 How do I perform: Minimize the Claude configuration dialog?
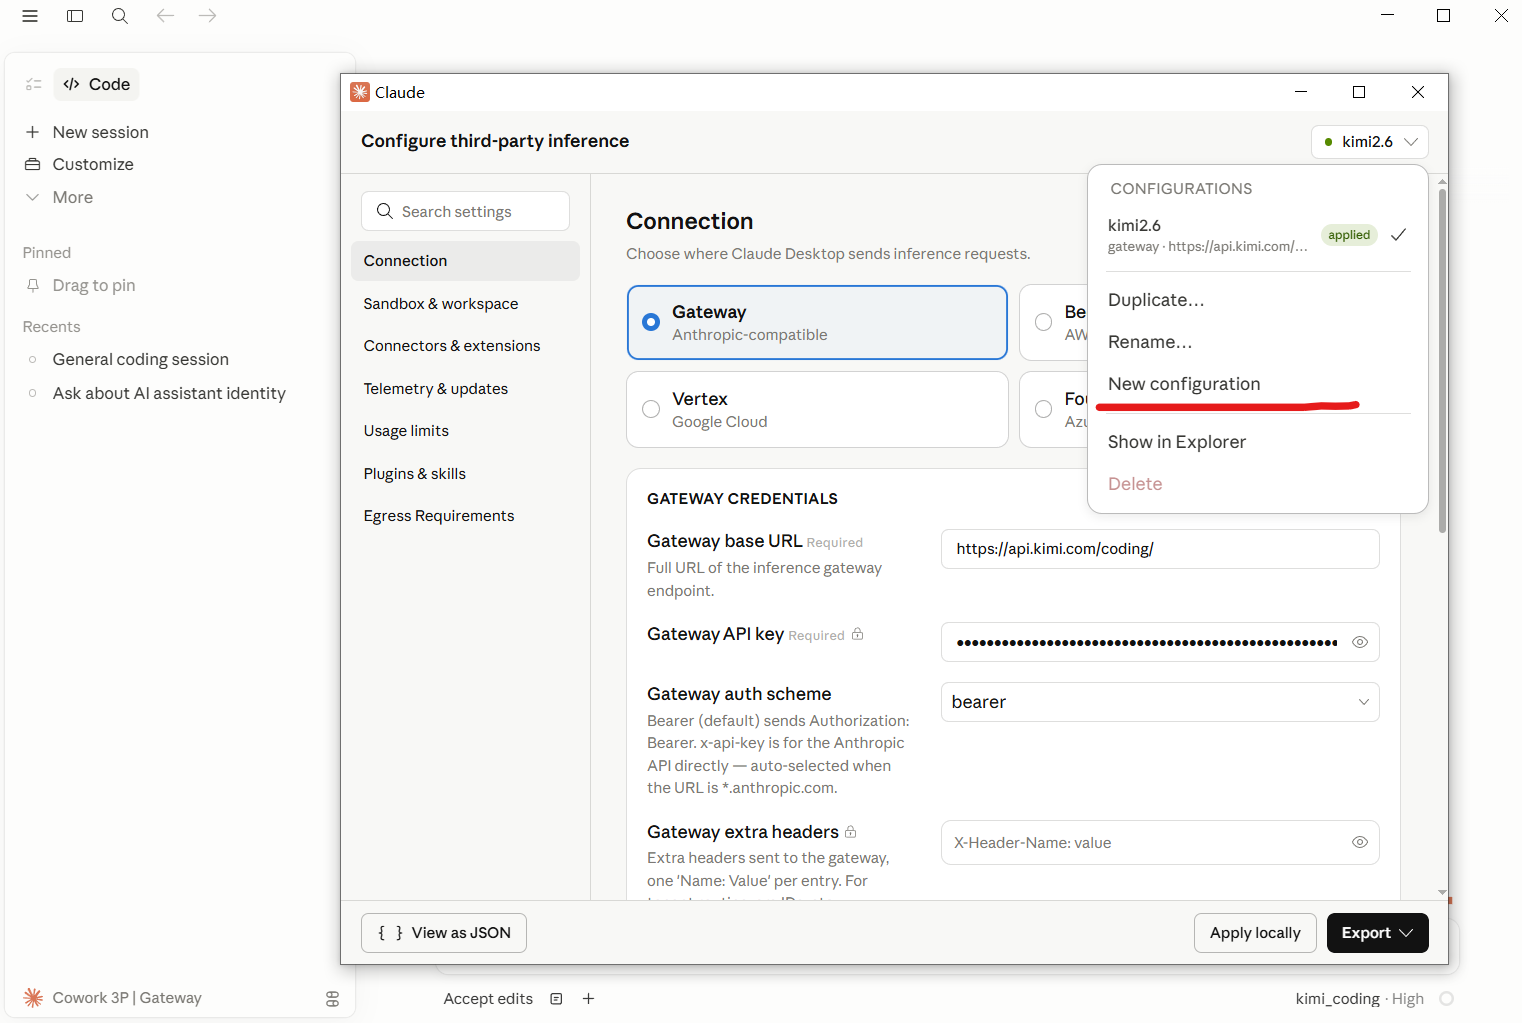tap(1301, 92)
